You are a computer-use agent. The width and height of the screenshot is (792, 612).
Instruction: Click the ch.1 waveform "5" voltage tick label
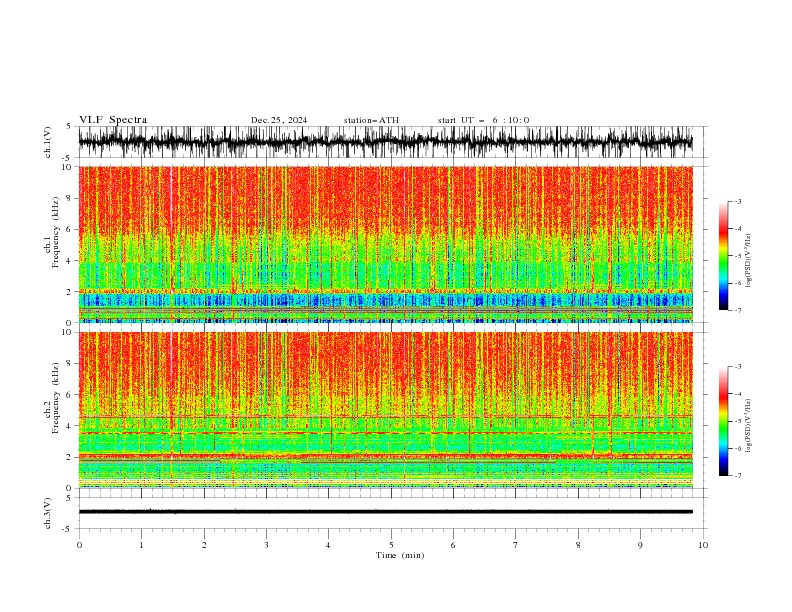coord(69,126)
